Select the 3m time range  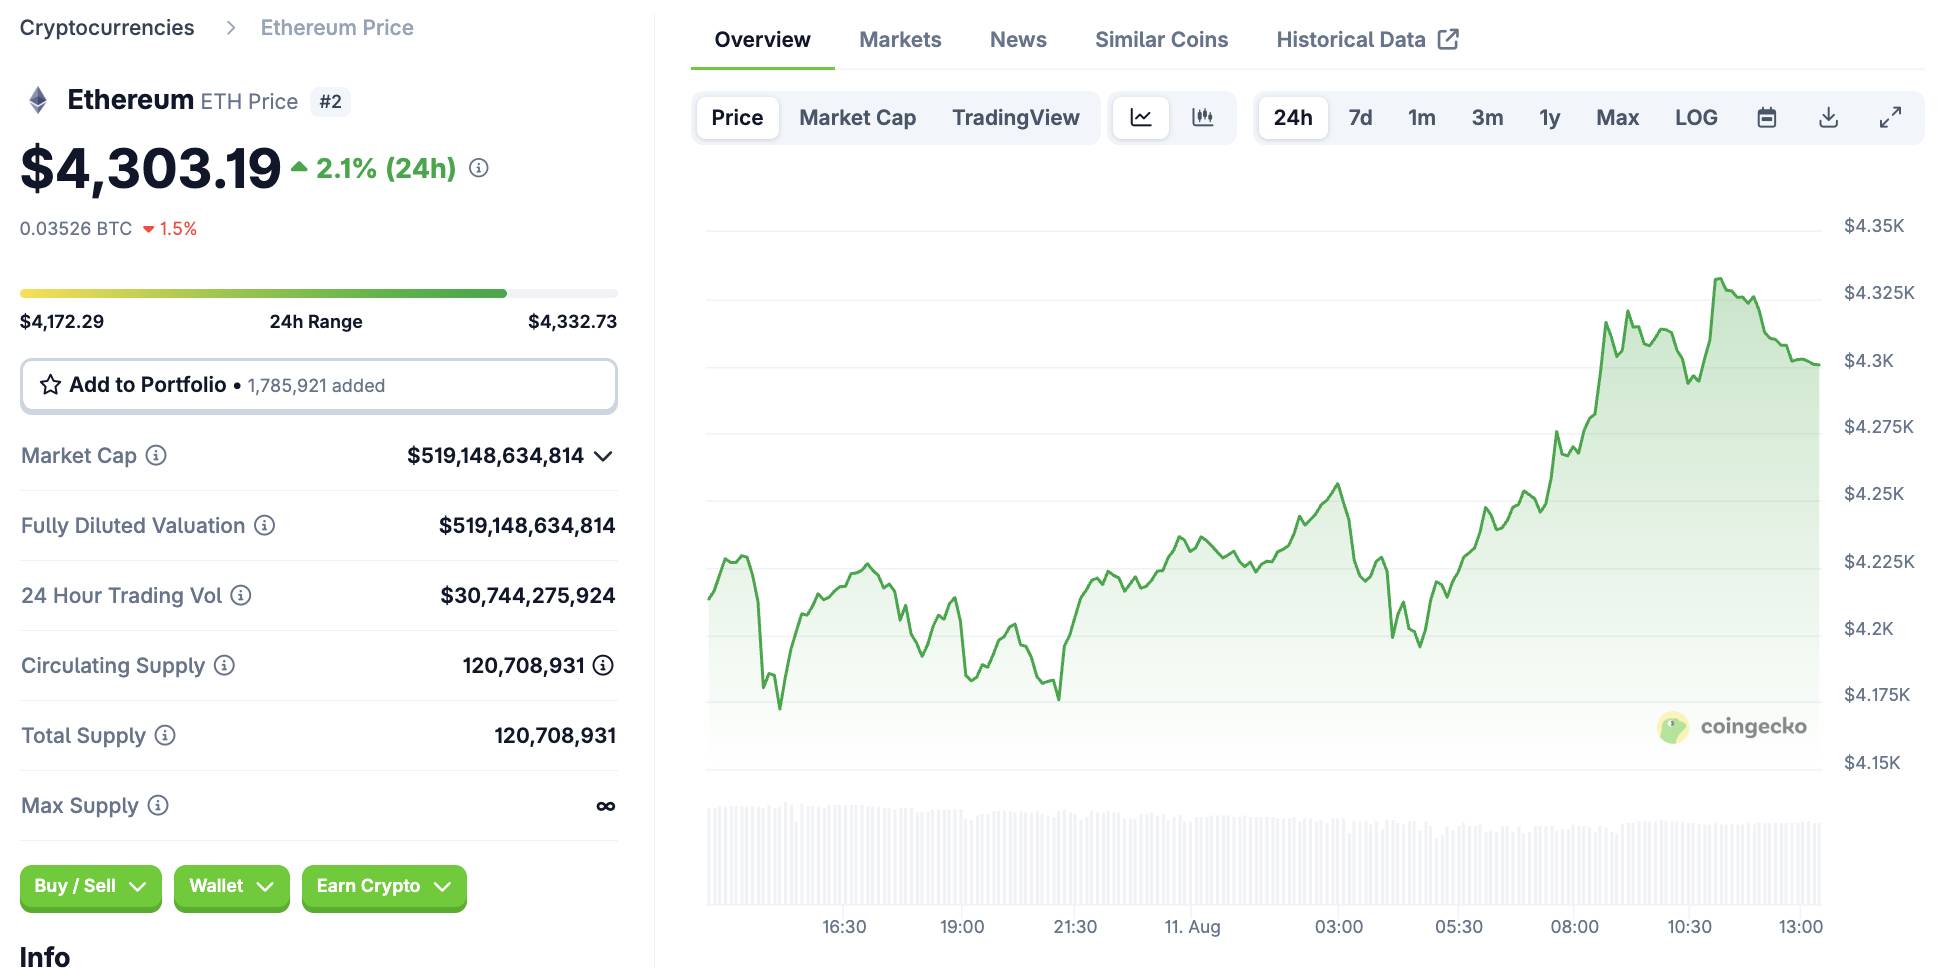tap(1487, 118)
